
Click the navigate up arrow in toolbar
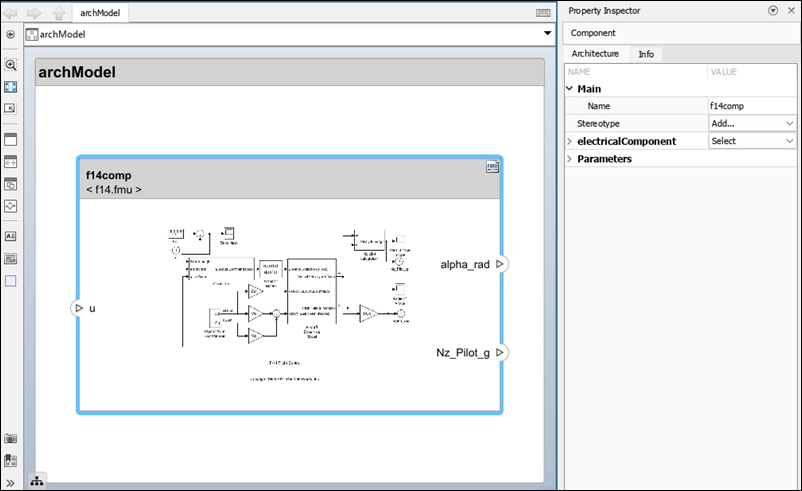(58, 13)
